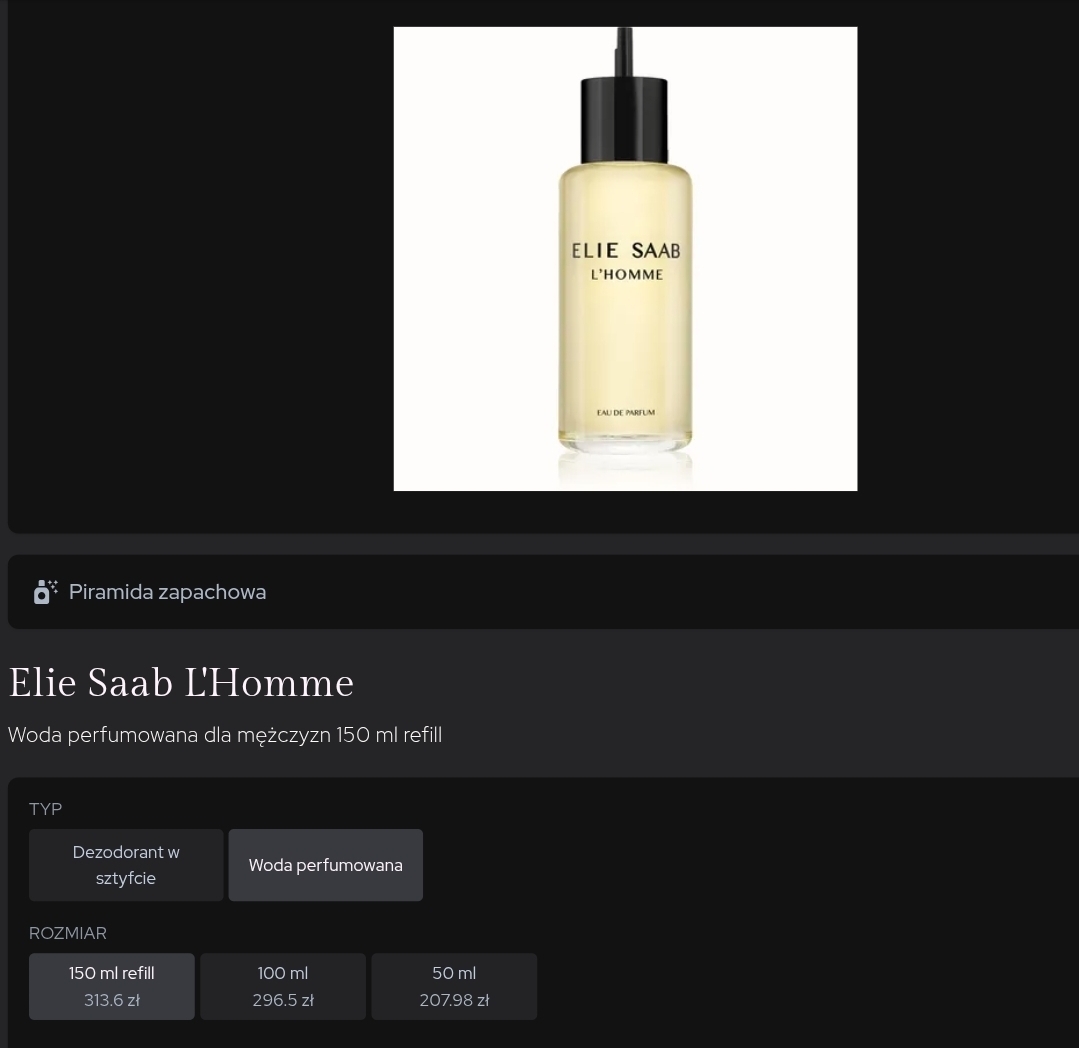This screenshot has width=1079, height=1048.
Task: Click the Piramida zapachowa text label
Action: coord(167,592)
